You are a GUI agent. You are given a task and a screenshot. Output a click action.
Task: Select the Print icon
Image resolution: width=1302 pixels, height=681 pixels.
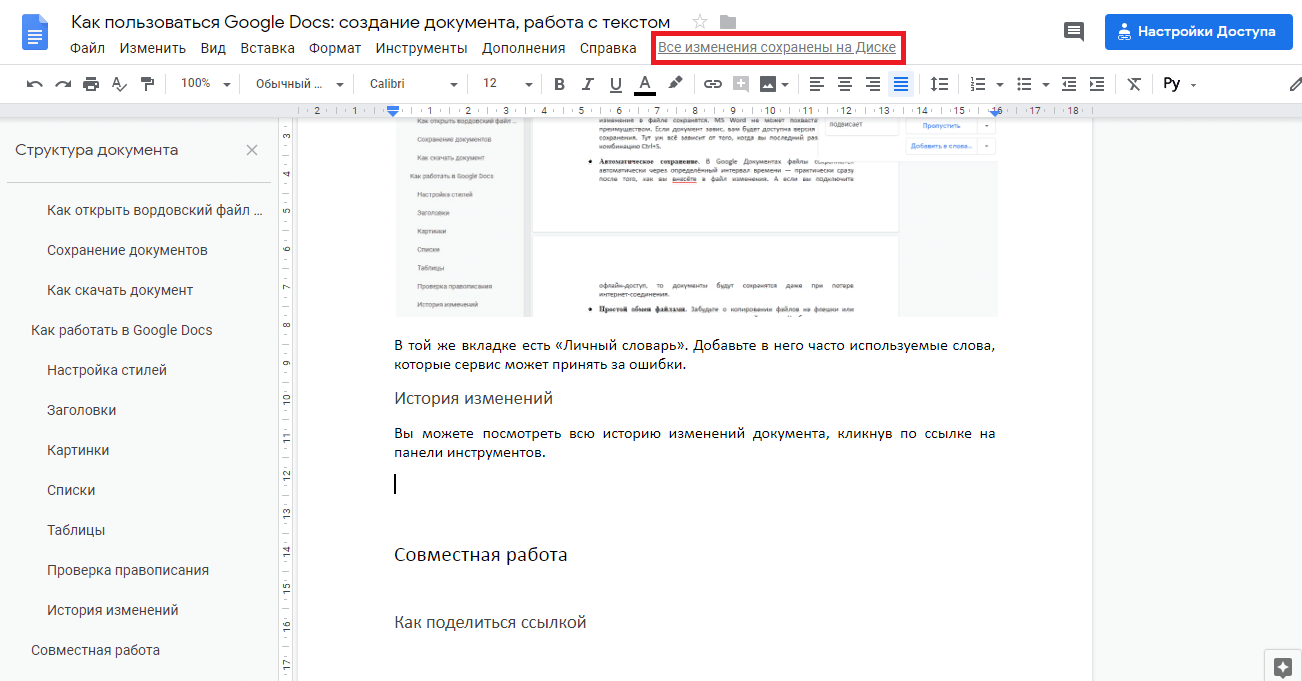(89, 84)
